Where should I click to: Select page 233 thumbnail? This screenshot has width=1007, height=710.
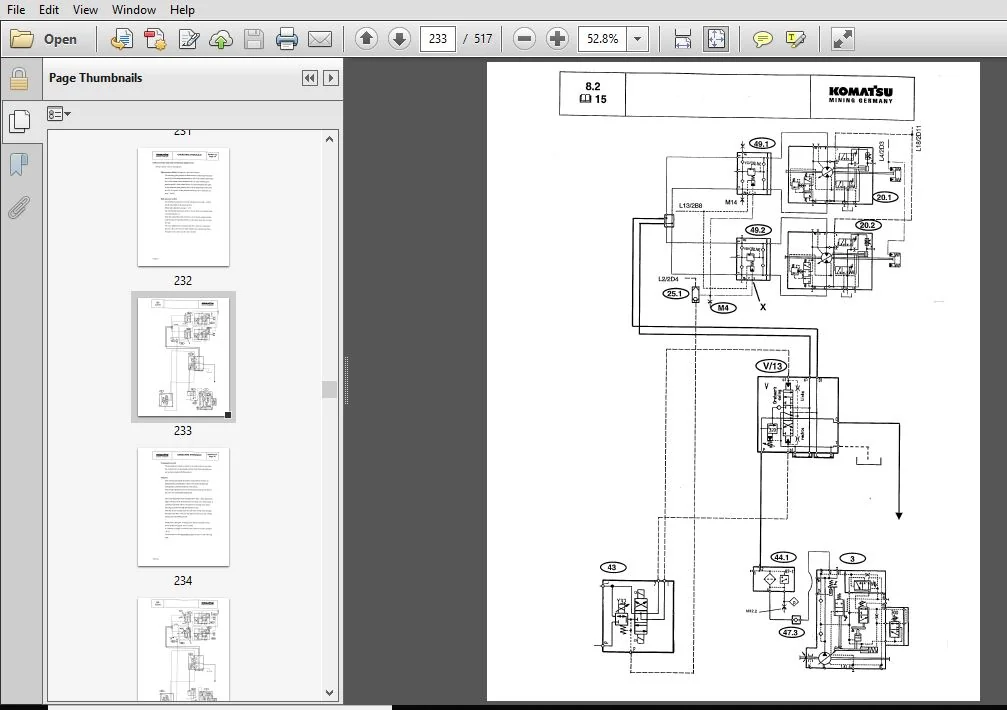click(x=183, y=357)
